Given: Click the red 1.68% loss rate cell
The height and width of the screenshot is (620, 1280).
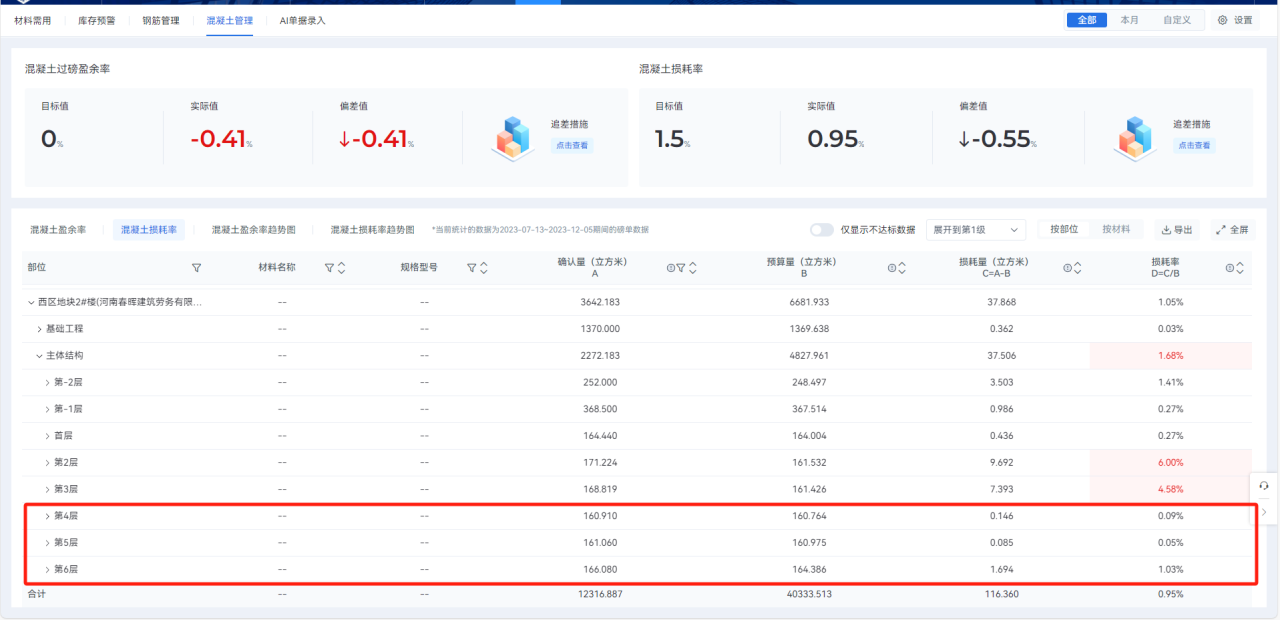Looking at the screenshot, I should click(1170, 356).
